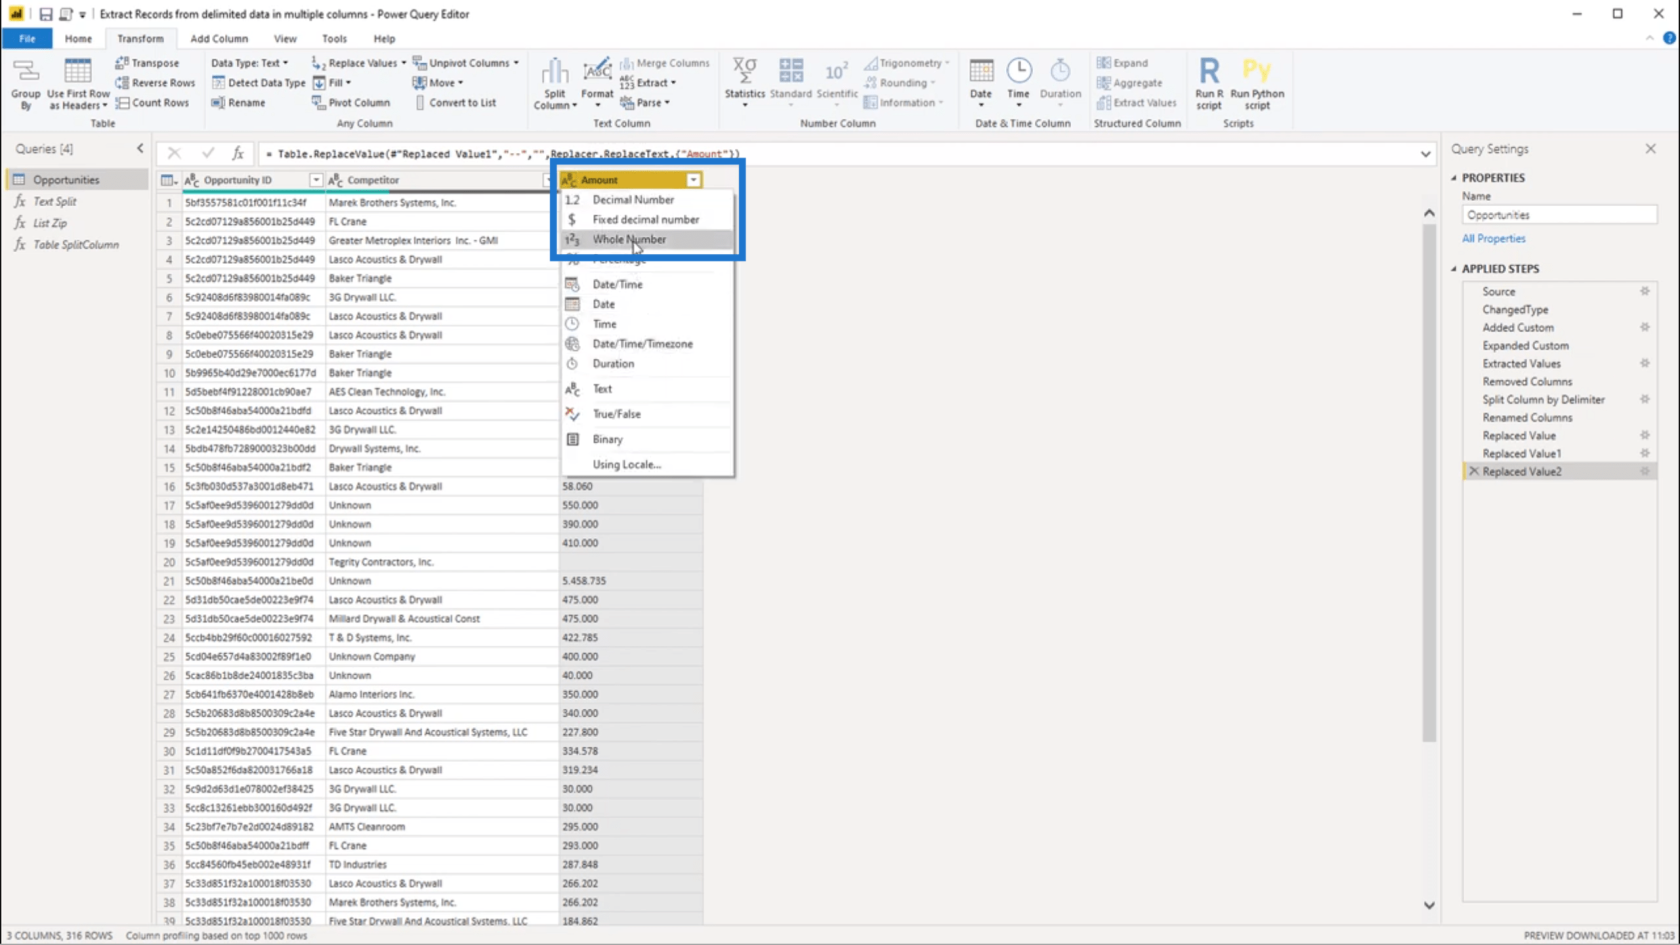Image resolution: width=1680 pixels, height=945 pixels.
Task: Collapse the Queries pane
Action: tap(140, 148)
